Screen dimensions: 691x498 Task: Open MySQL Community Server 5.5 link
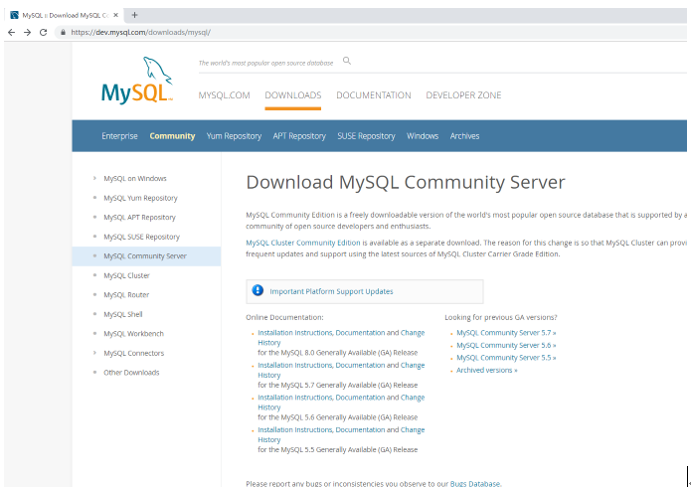pos(506,357)
